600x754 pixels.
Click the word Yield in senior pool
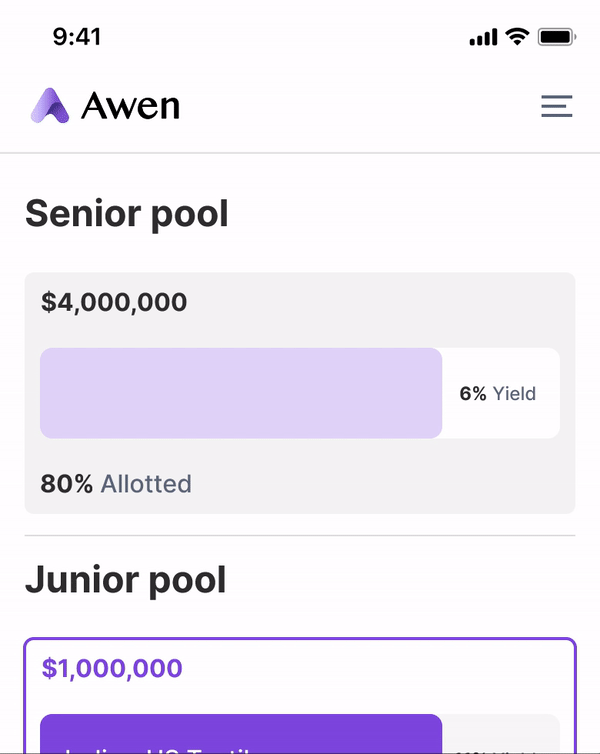click(x=514, y=394)
